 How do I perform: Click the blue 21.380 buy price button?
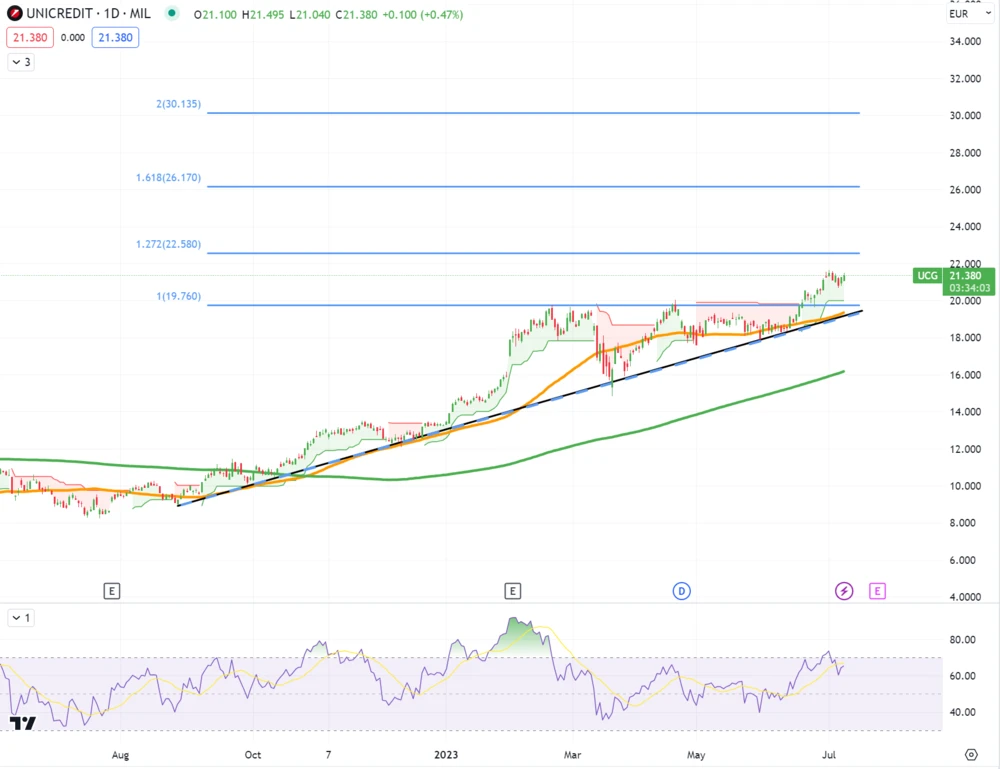115,38
